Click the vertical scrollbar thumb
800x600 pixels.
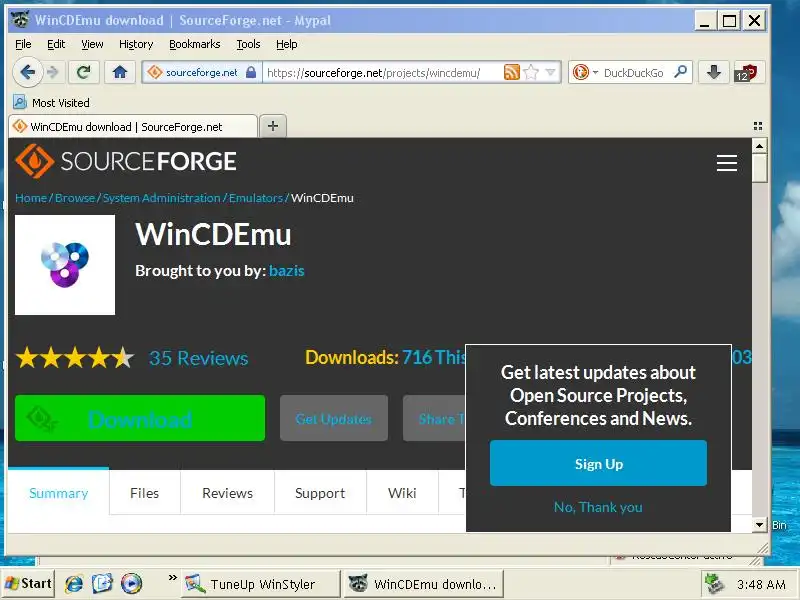pyautogui.click(x=759, y=168)
